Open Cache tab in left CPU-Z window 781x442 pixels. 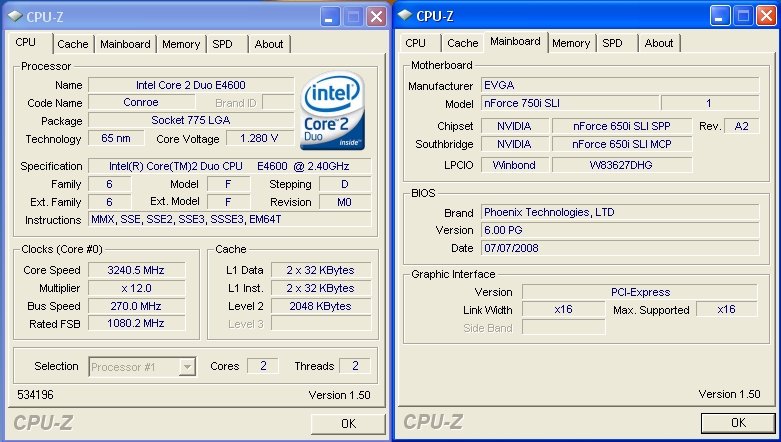[73, 44]
